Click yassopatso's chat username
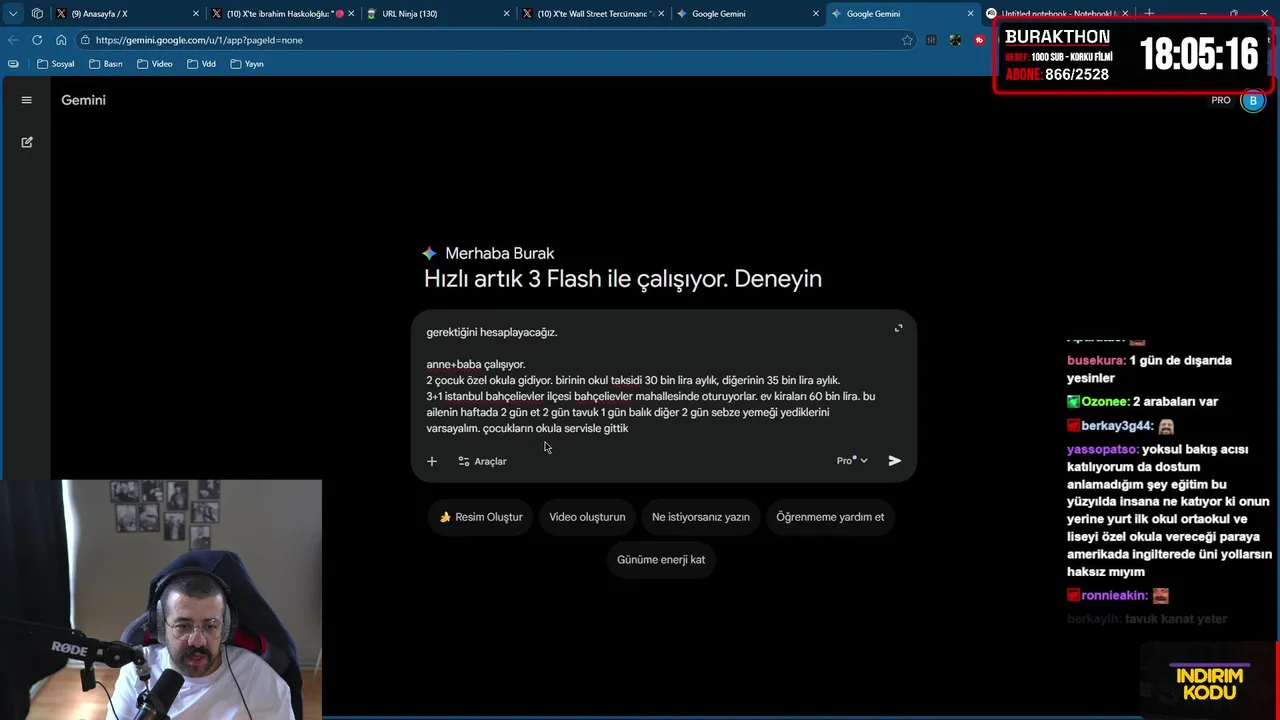 1102,450
